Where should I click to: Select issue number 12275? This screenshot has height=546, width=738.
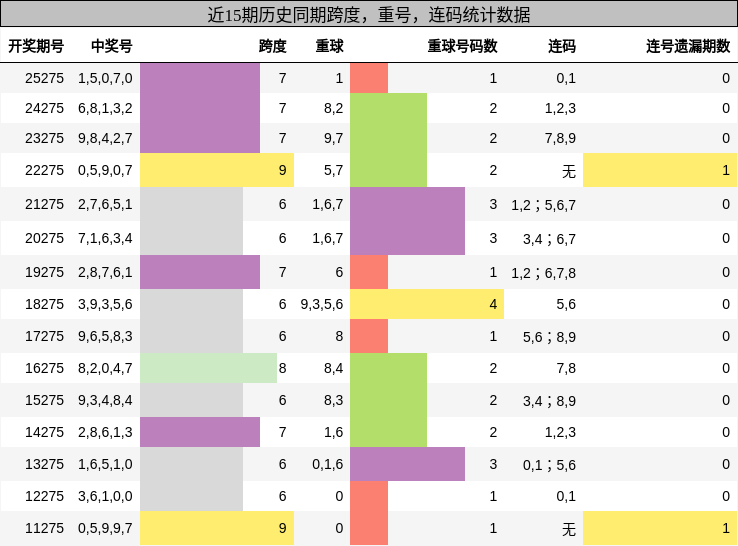pos(44,496)
